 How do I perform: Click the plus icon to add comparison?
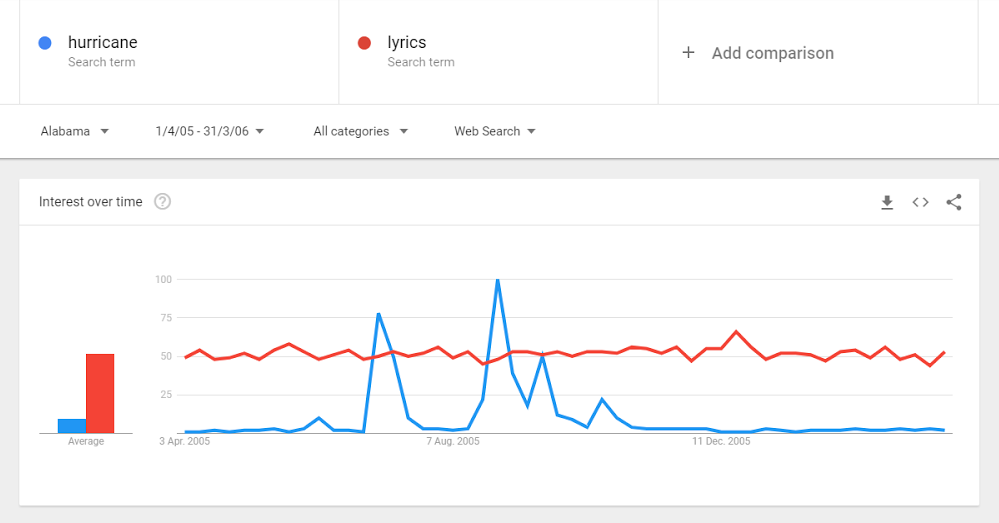[688, 52]
